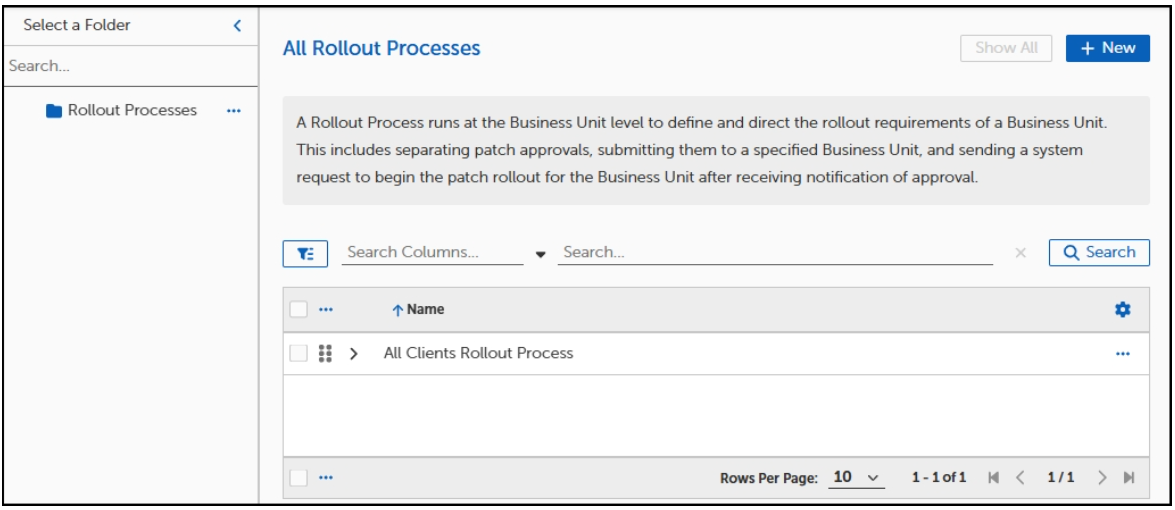Image resolution: width=1175 pixels, height=510 pixels.
Task: Open footer bulk actions ellipsis
Action: [x=326, y=478]
